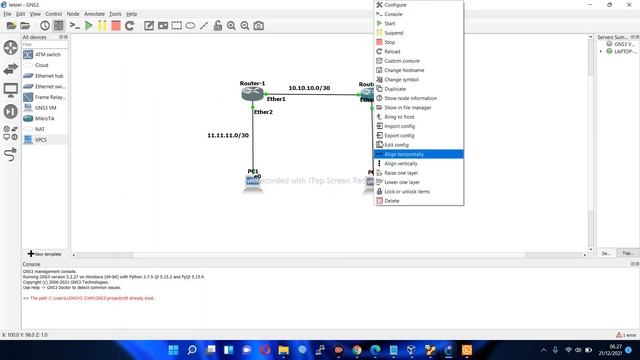Viewport: 640px width, 360px height.
Task: Browse all devices sidebar icon
Action: pyautogui.click(x=11, y=133)
